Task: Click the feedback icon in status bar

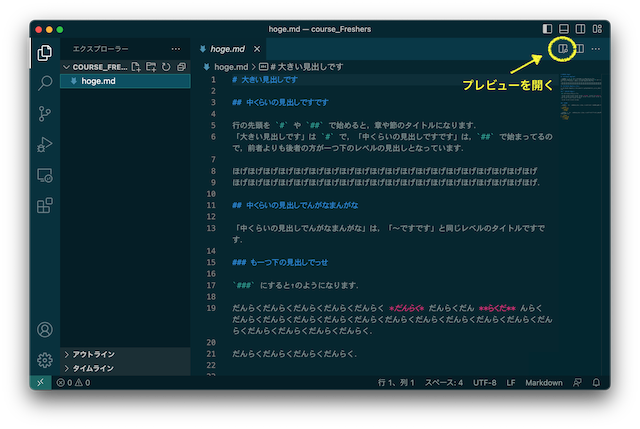Action: click(x=578, y=382)
